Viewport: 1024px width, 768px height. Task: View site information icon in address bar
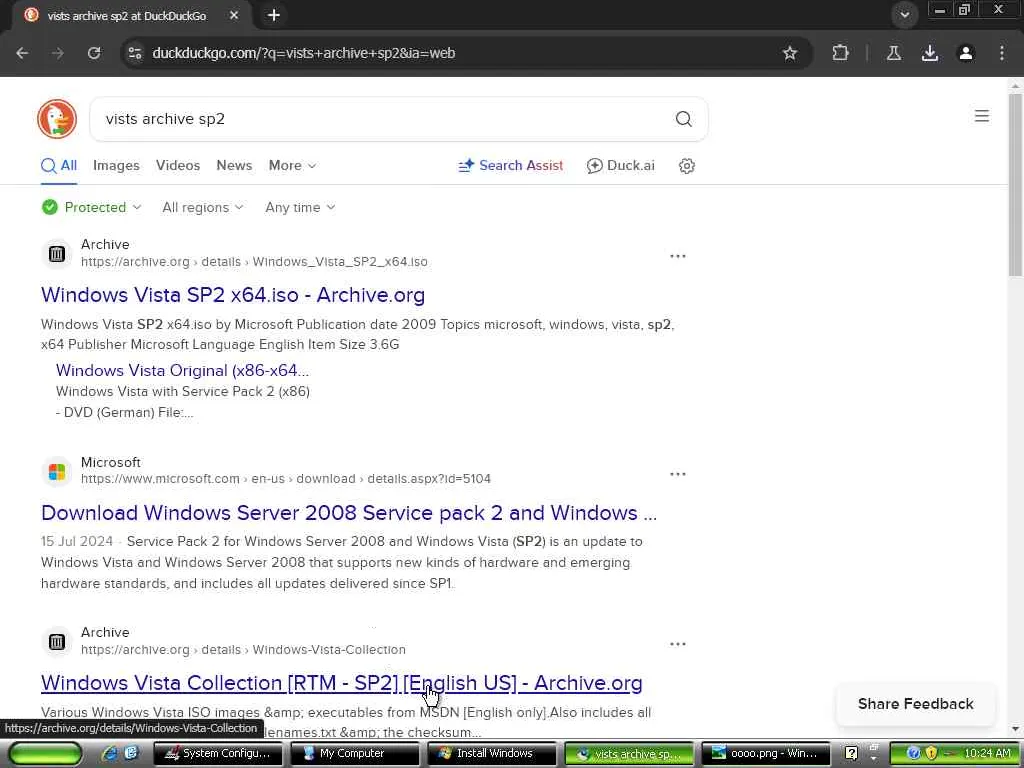pos(135,53)
